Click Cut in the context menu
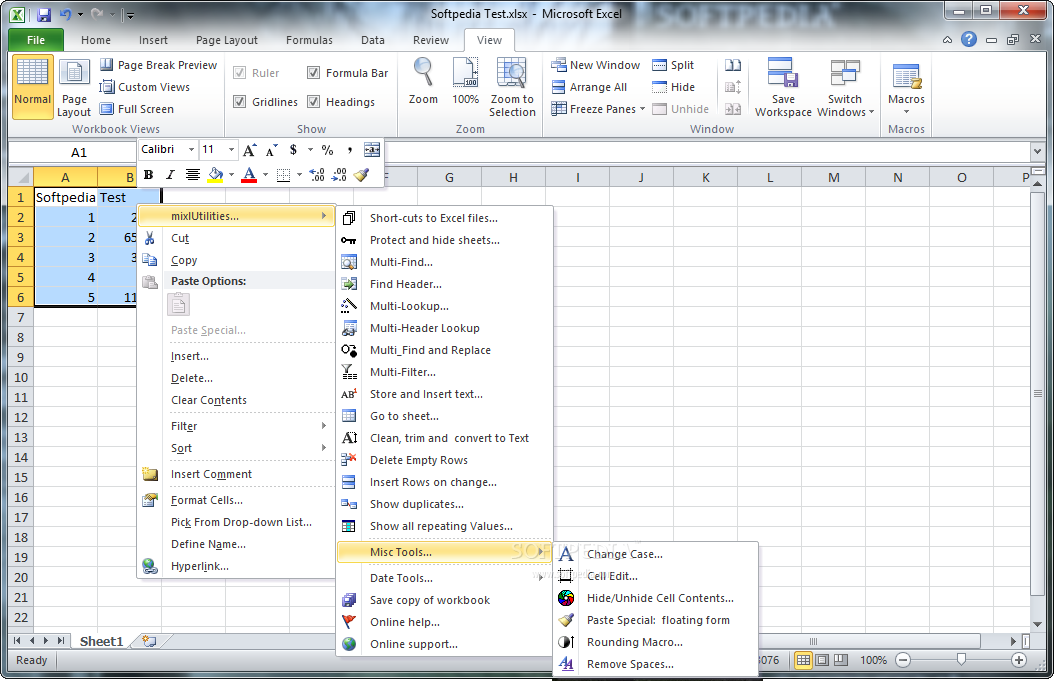 coord(237,238)
